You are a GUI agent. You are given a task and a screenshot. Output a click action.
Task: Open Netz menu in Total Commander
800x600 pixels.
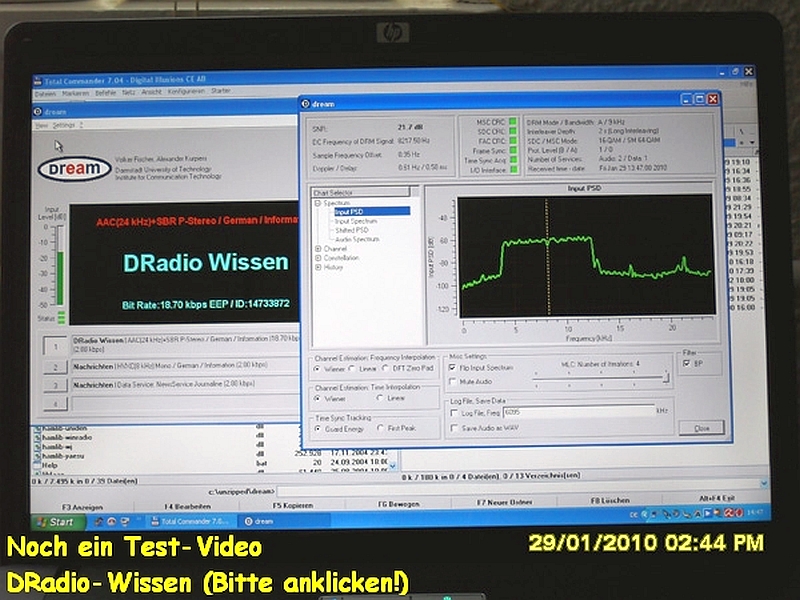(x=129, y=92)
